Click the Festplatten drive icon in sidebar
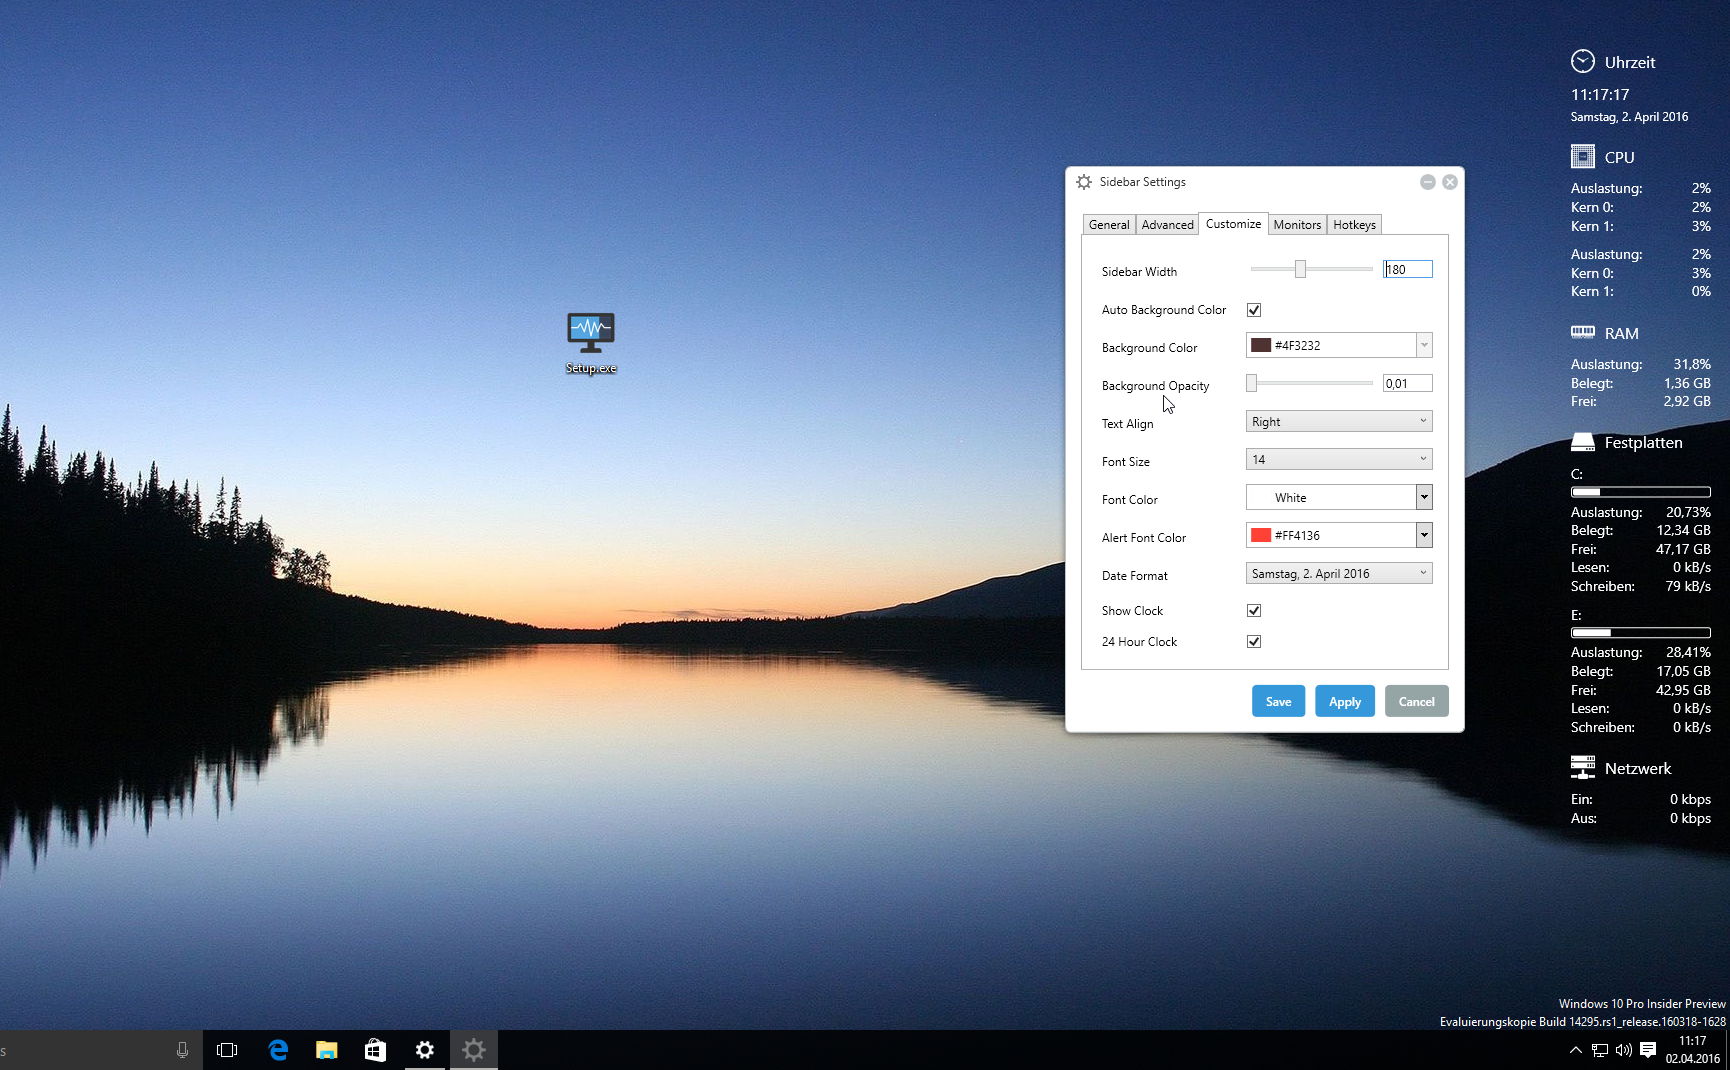 (x=1583, y=442)
